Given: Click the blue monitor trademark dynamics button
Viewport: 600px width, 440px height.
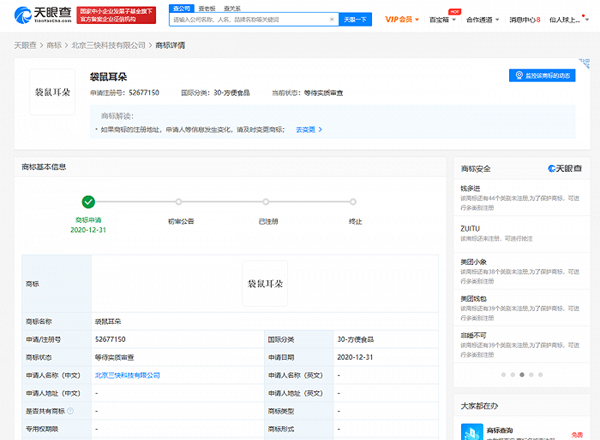Looking at the screenshot, I should click(x=542, y=75).
